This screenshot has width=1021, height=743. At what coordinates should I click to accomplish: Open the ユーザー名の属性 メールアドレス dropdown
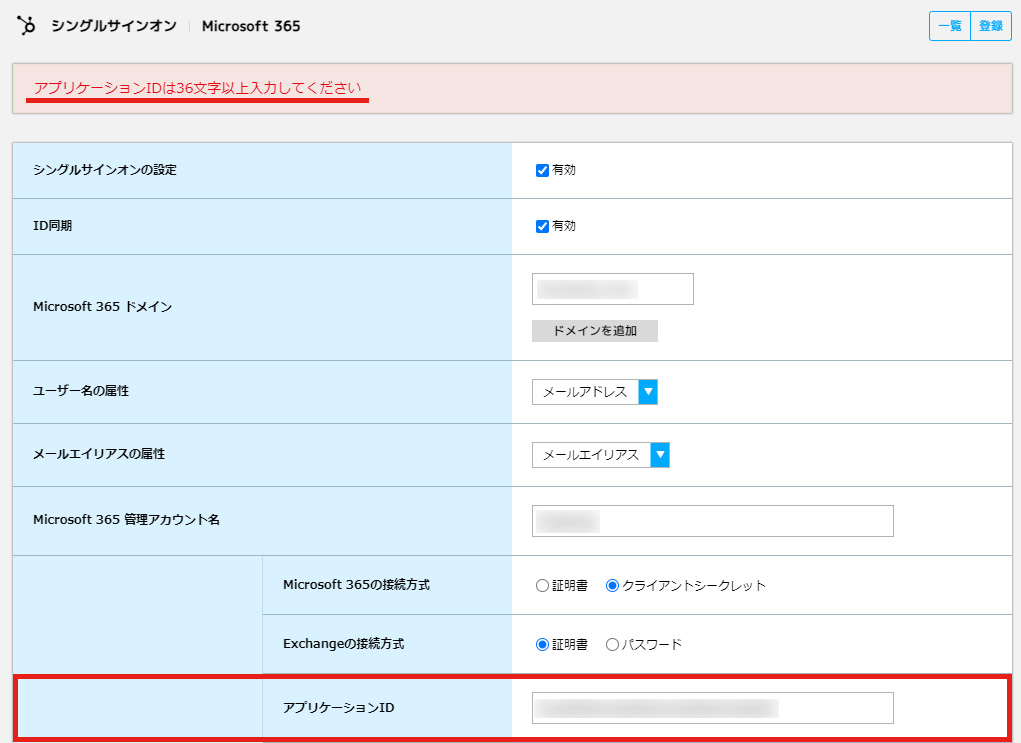pyautogui.click(x=594, y=392)
